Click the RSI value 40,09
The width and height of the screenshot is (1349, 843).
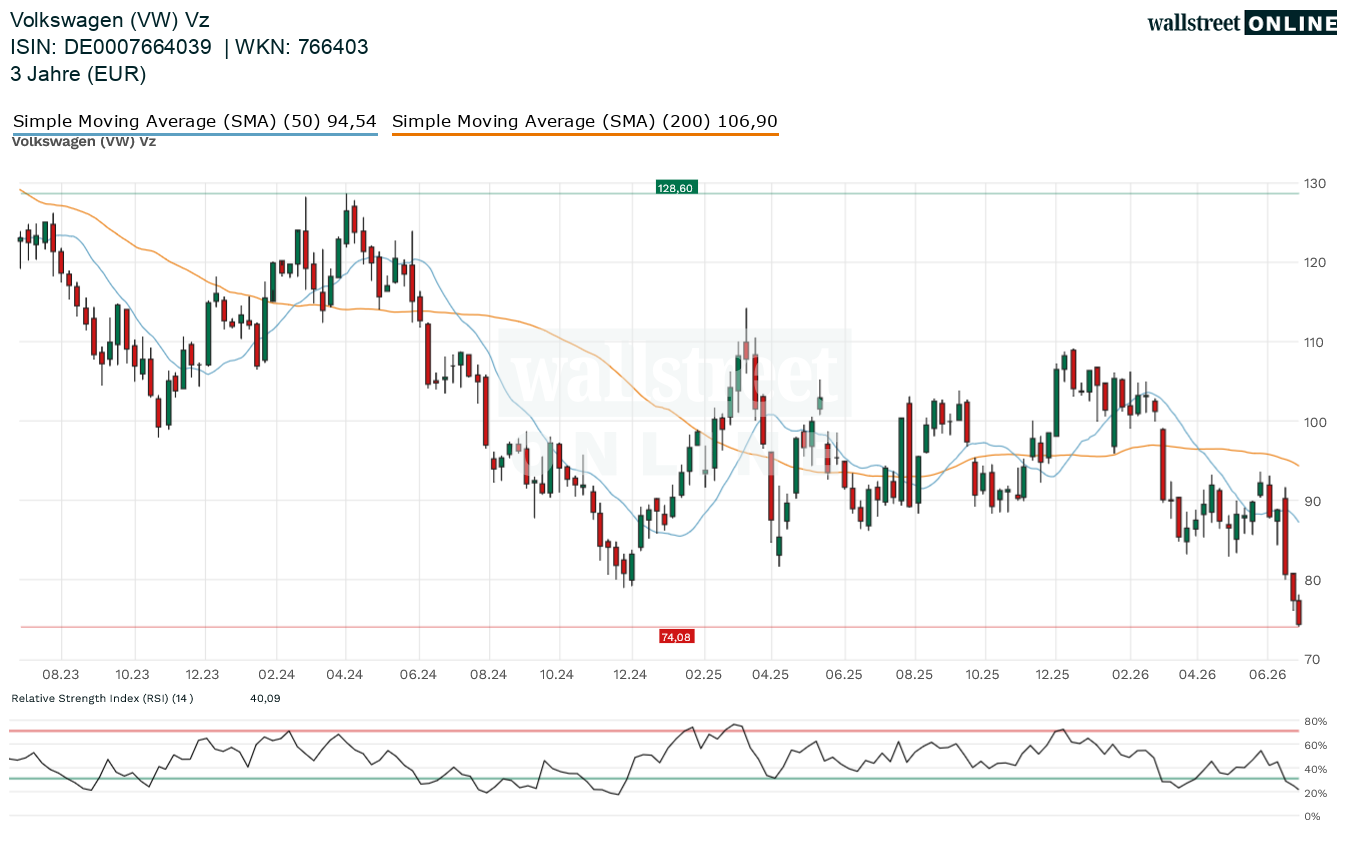[265, 697]
